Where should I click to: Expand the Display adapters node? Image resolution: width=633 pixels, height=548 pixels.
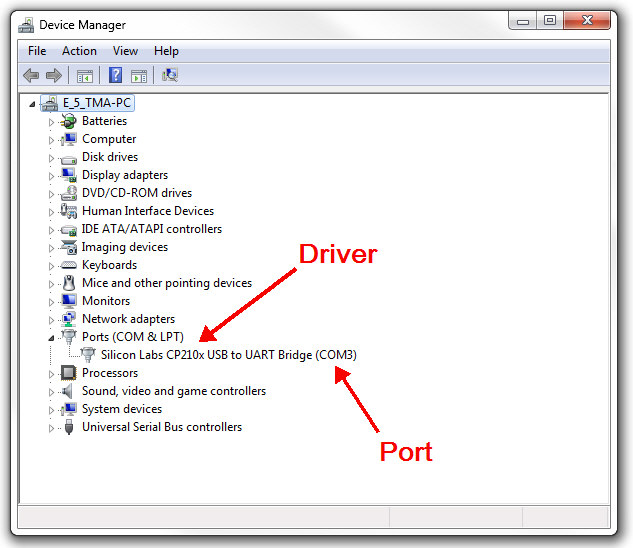pos(51,176)
